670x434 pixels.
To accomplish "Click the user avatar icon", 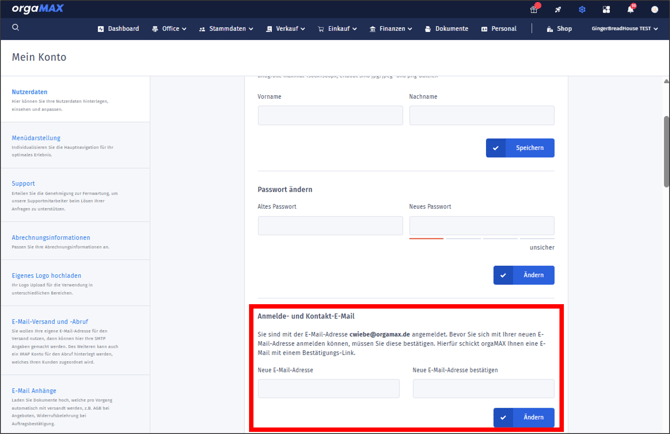I will point(654,9).
